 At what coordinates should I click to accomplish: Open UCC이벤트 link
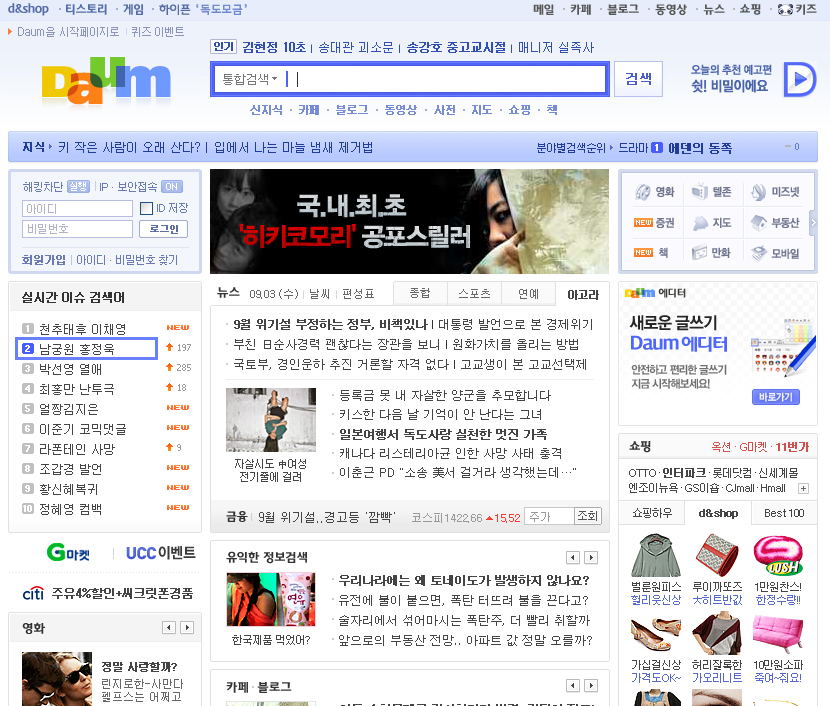(x=160, y=553)
